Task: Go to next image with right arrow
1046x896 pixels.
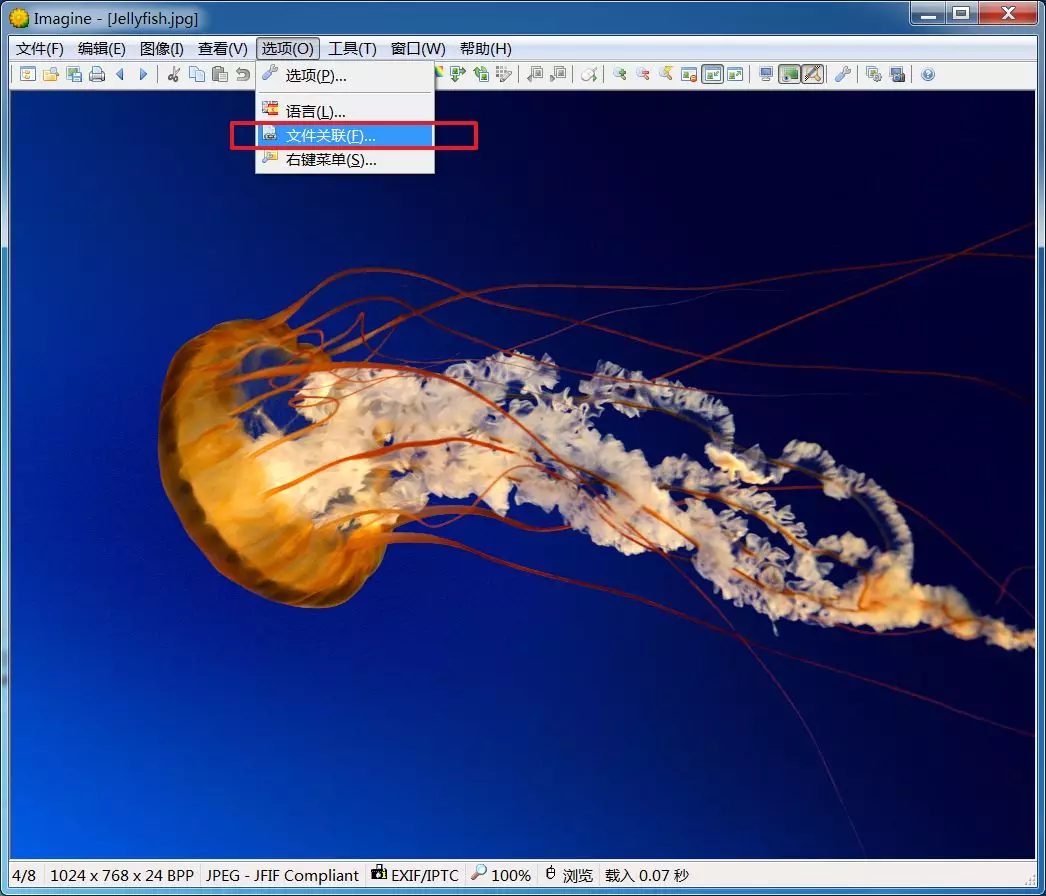Action: [x=143, y=75]
